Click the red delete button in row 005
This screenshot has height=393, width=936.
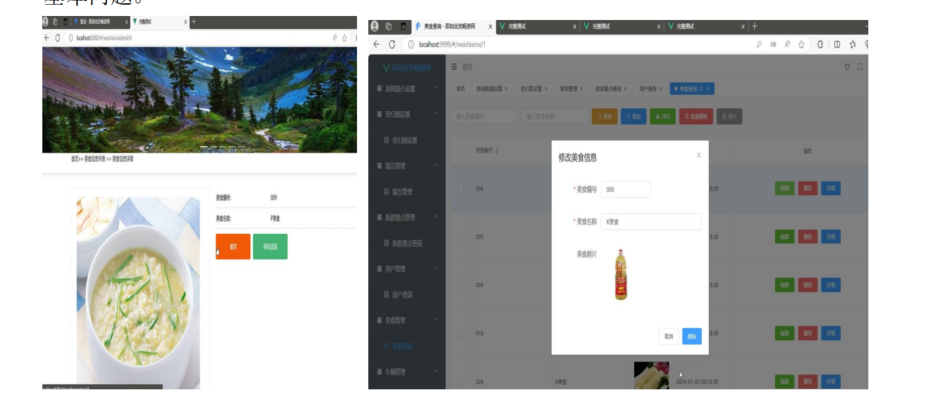(x=808, y=237)
